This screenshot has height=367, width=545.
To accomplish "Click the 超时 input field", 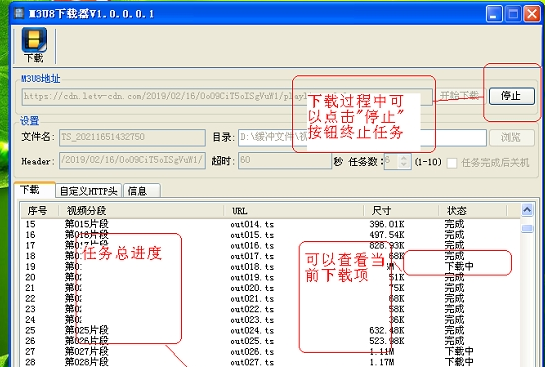I will [x=285, y=161].
